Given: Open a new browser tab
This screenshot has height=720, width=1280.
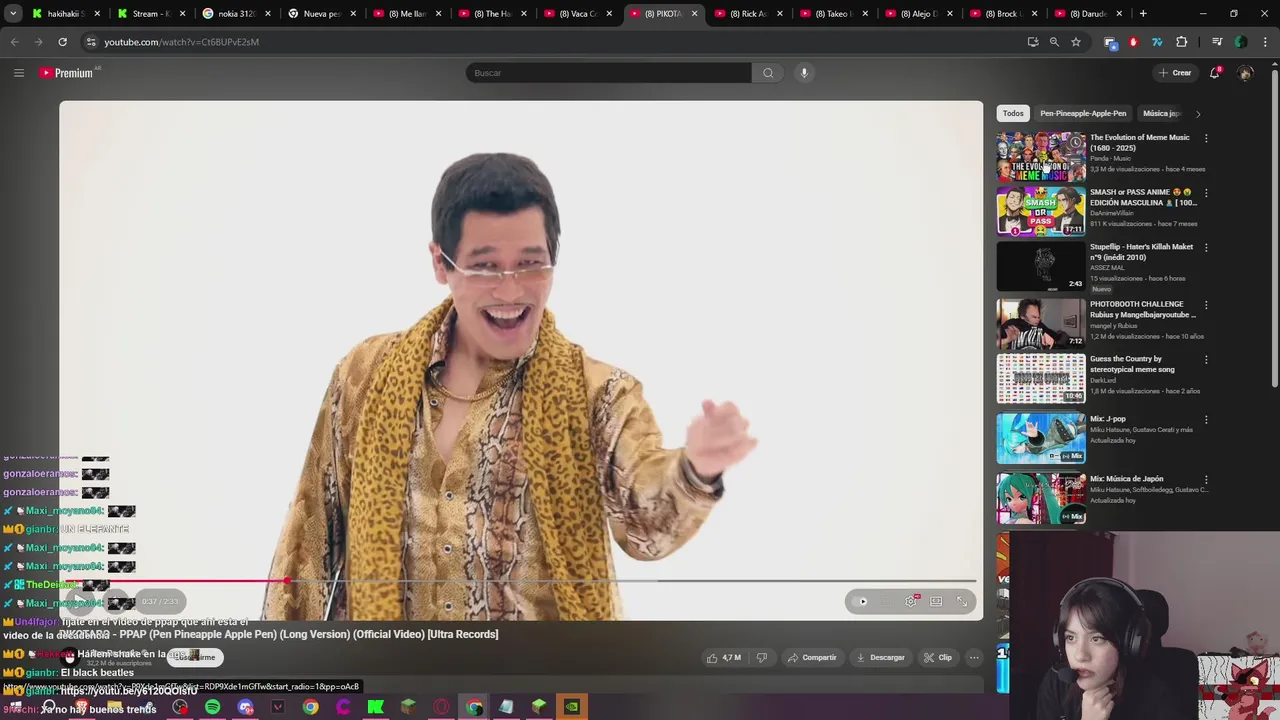Looking at the screenshot, I should pos(1143,14).
